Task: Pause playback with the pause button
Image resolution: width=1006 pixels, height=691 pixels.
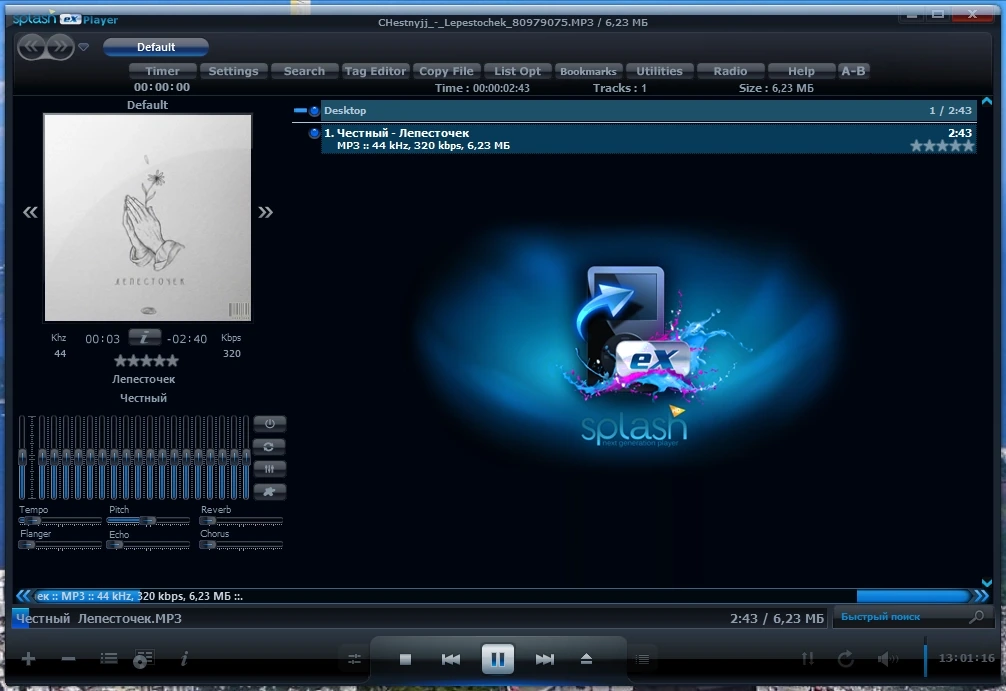Action: [498, 658]
